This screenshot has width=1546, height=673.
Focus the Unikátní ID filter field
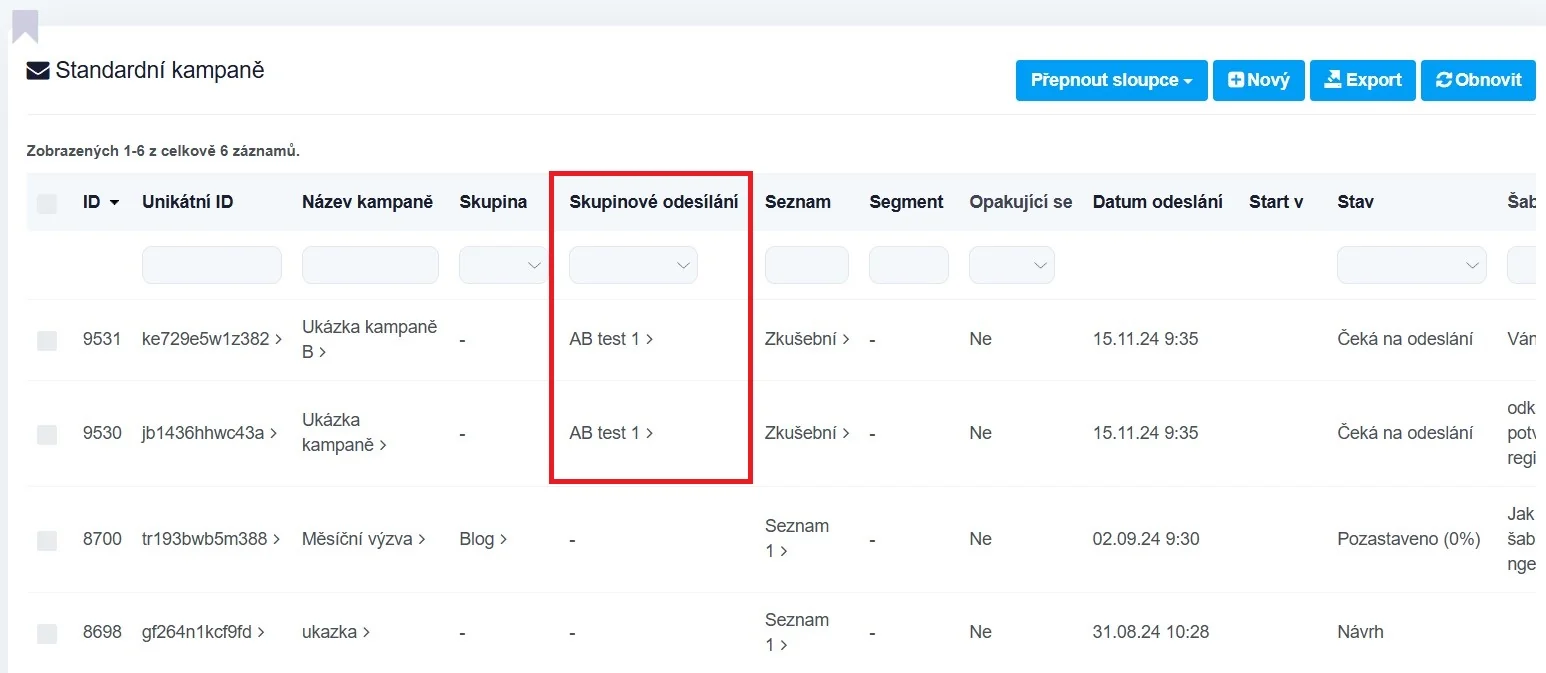pos(212,265)
